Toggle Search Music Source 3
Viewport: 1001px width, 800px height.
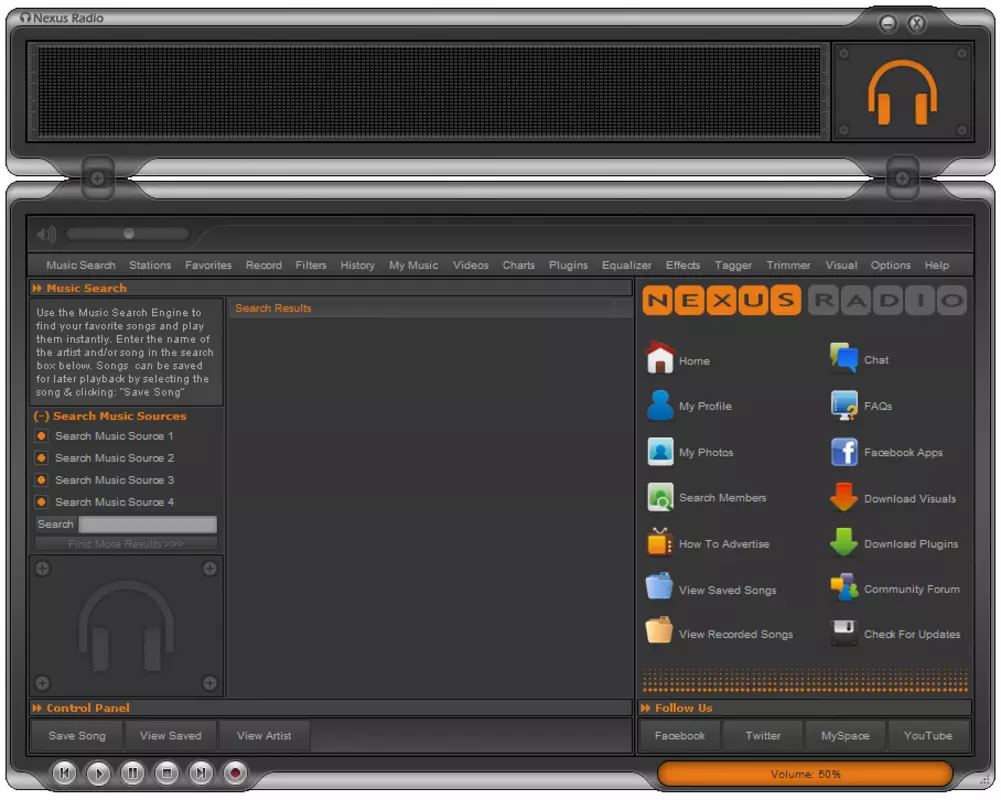click(41, 479)
